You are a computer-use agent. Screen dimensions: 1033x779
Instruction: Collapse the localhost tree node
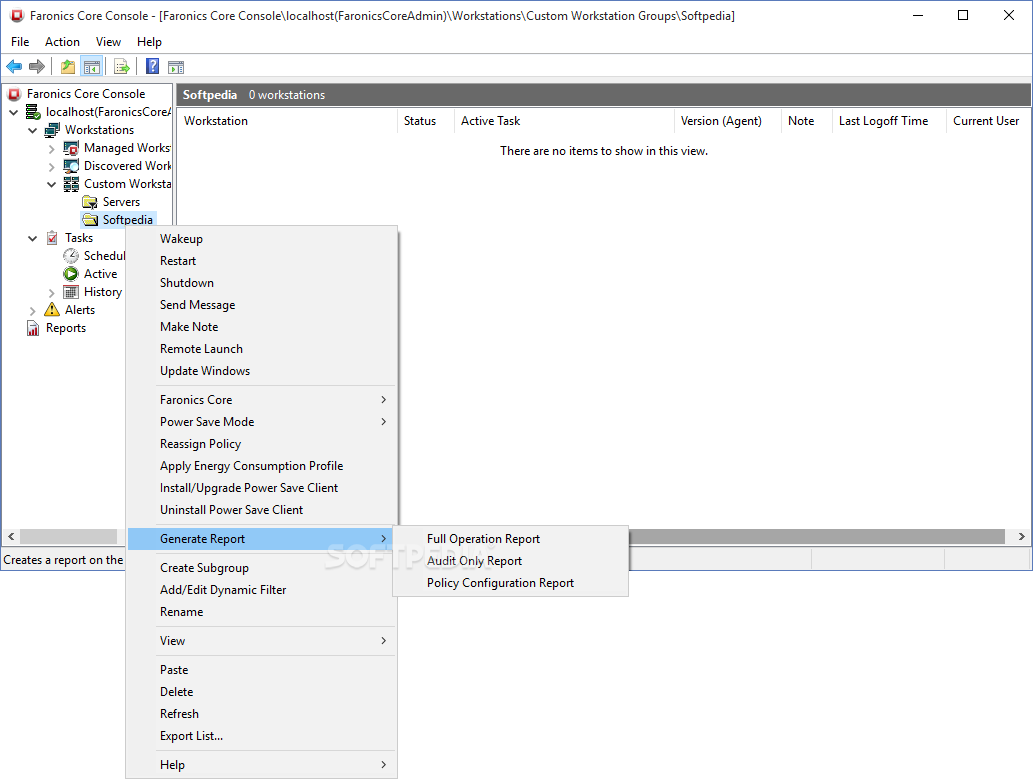pyautogui.click(x=13, y=112)
